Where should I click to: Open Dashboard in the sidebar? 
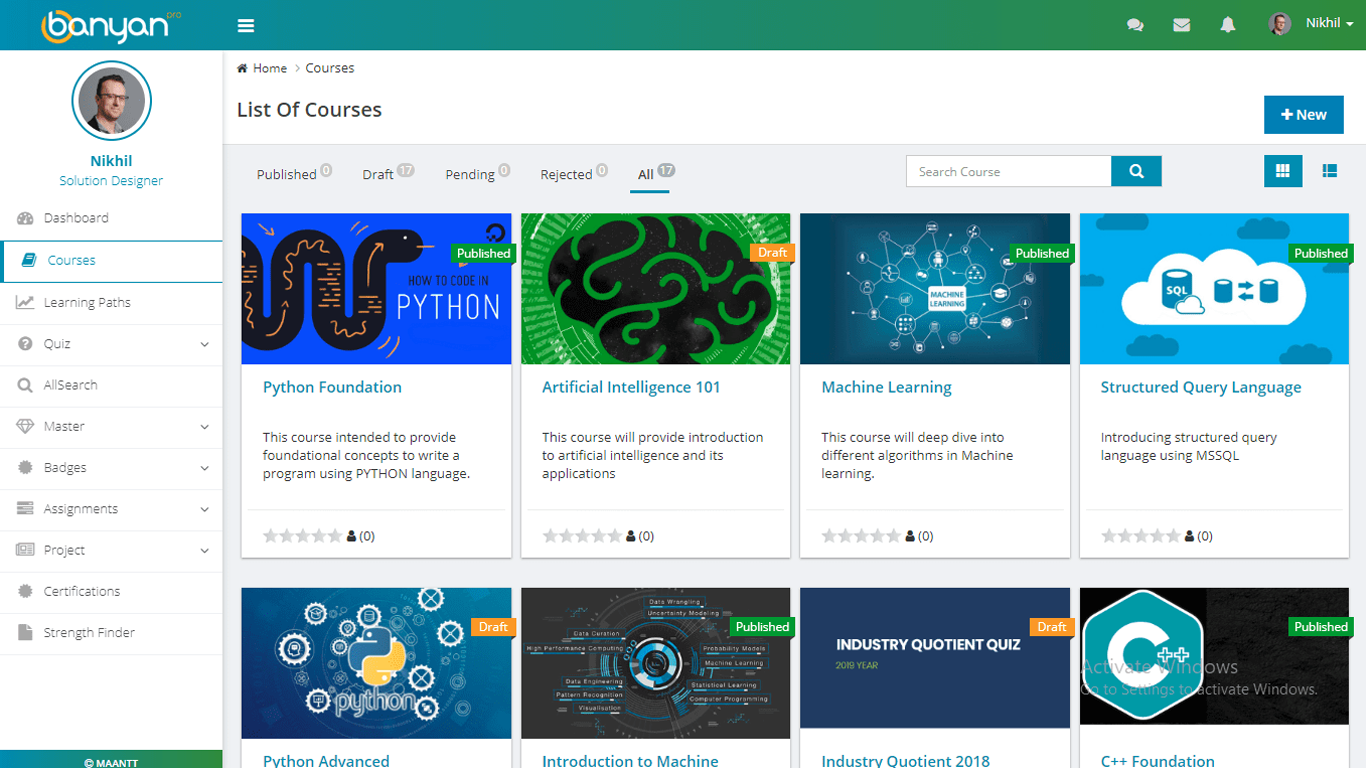pyautogui.click(x=111, y=218)
